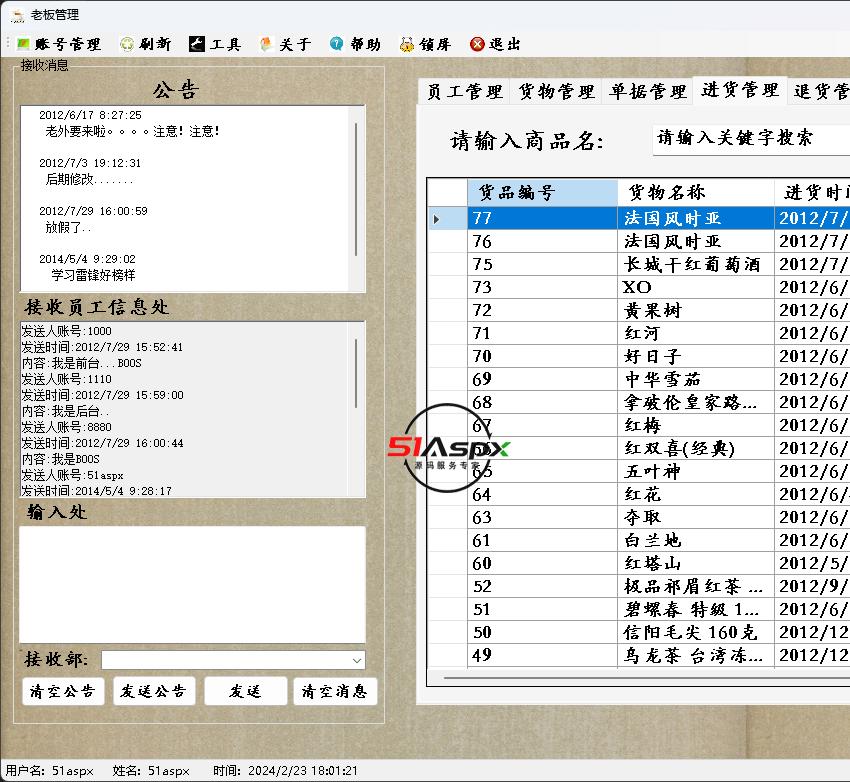Select the 拿破伦皇家路... cell

pos(696,402)
